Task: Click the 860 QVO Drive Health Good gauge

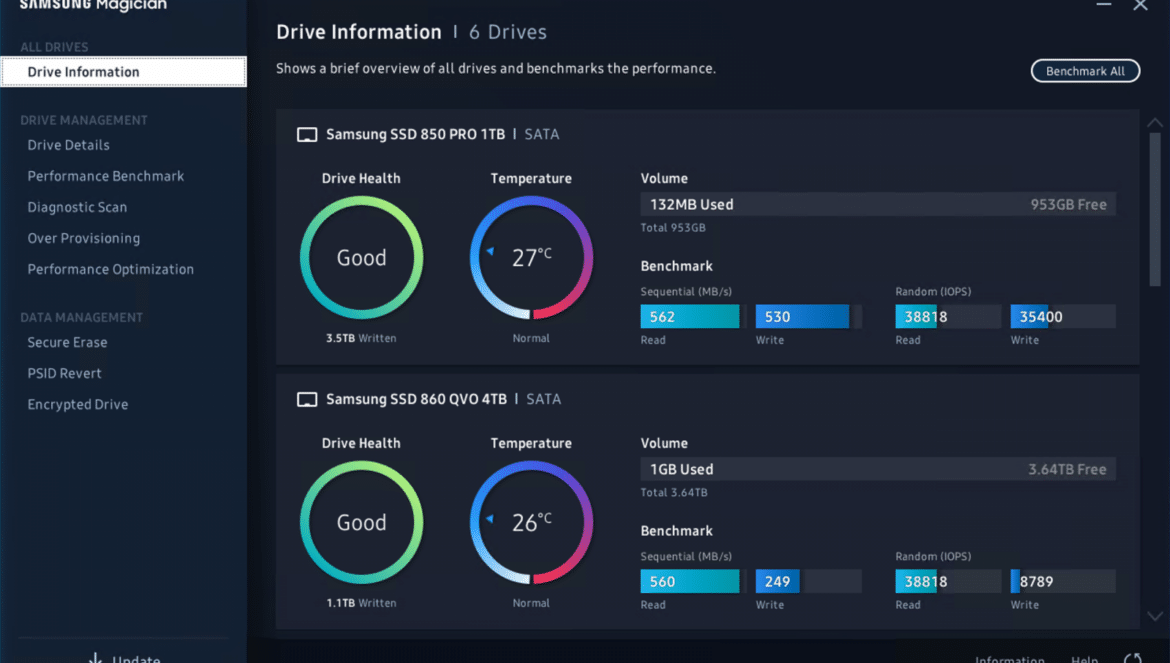Action: [x=361, y=523]
